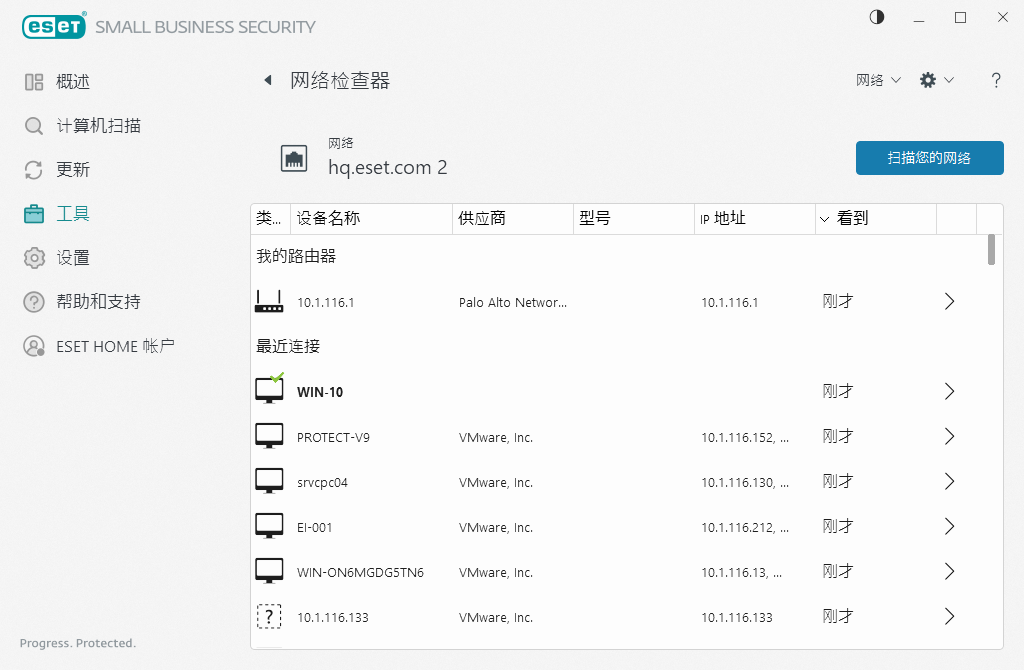Sort by the 看到 column header
Screen dimensions: 1024x670
click(x=852, y=219)
